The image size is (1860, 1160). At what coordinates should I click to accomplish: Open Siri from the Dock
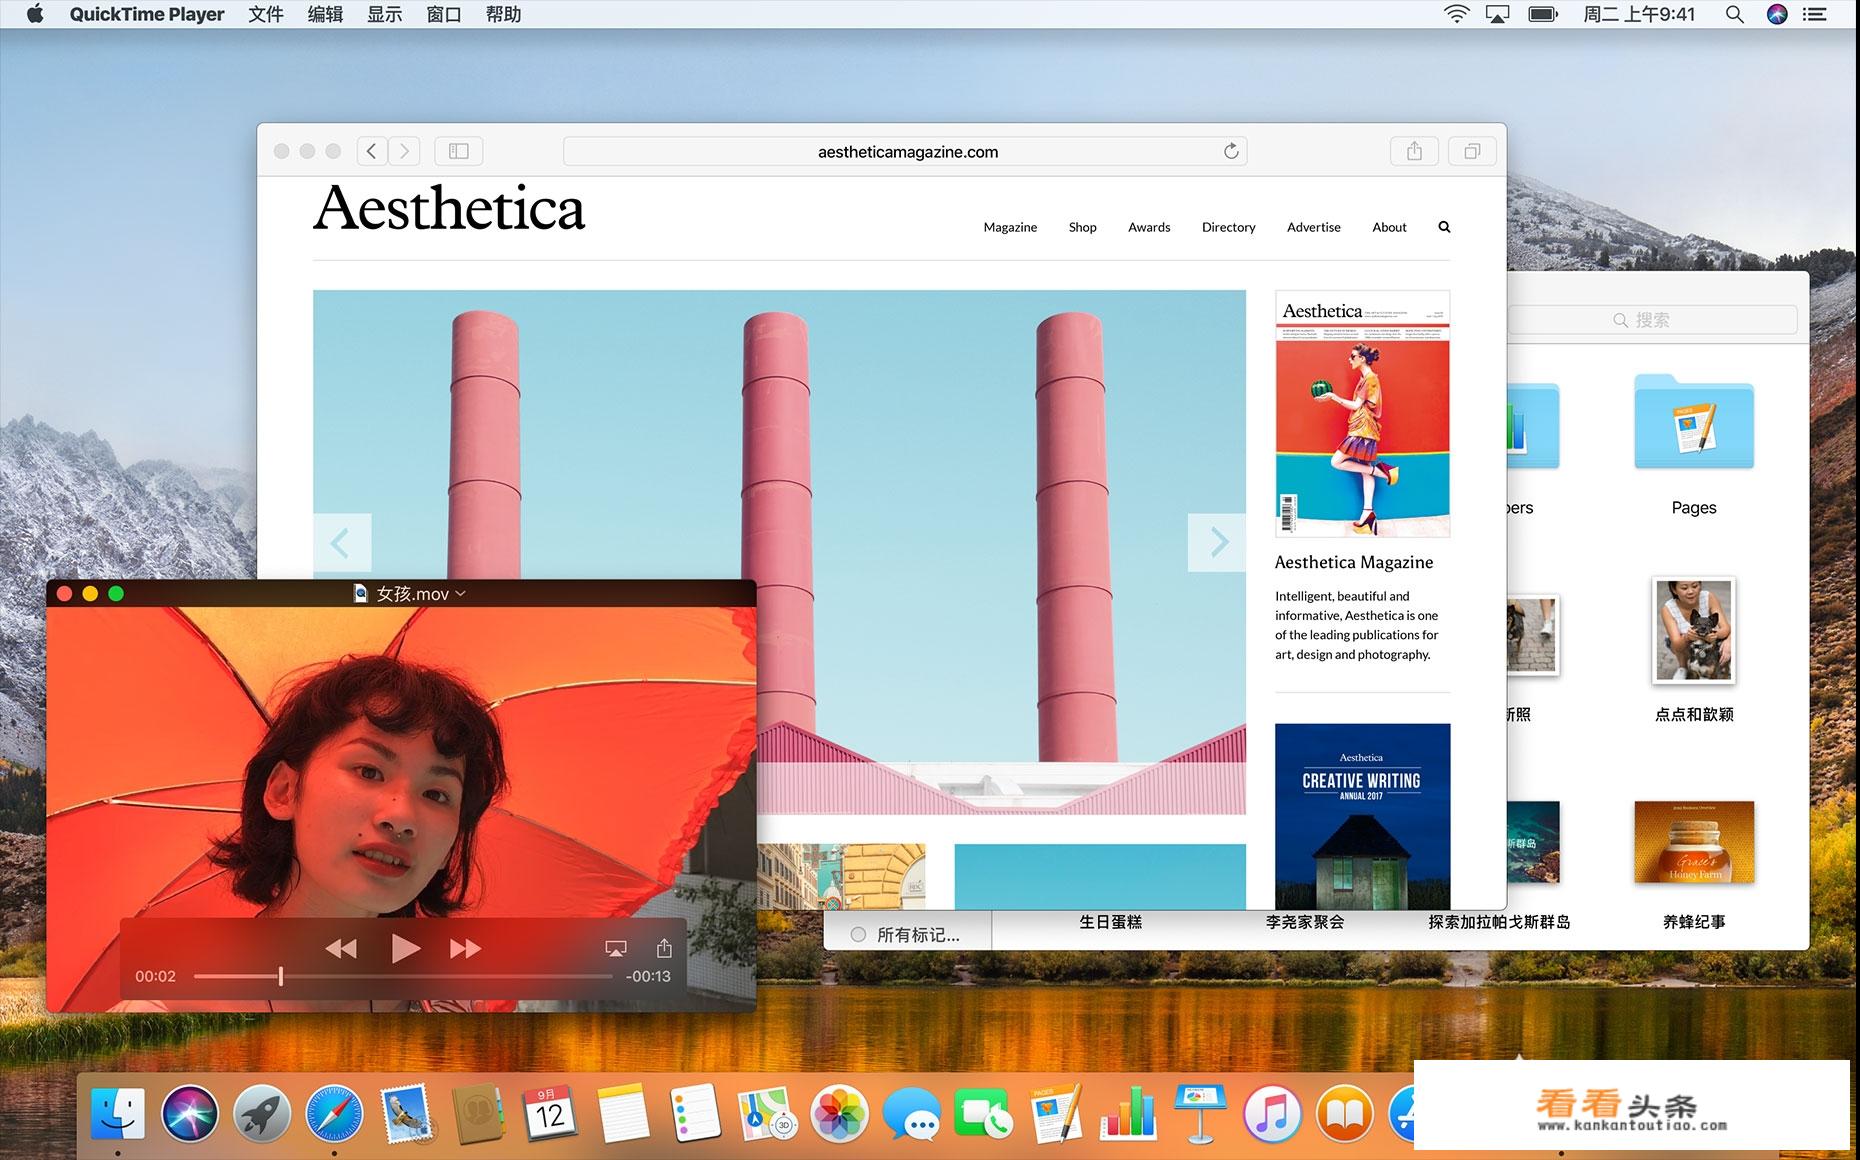coord(190,1113)
